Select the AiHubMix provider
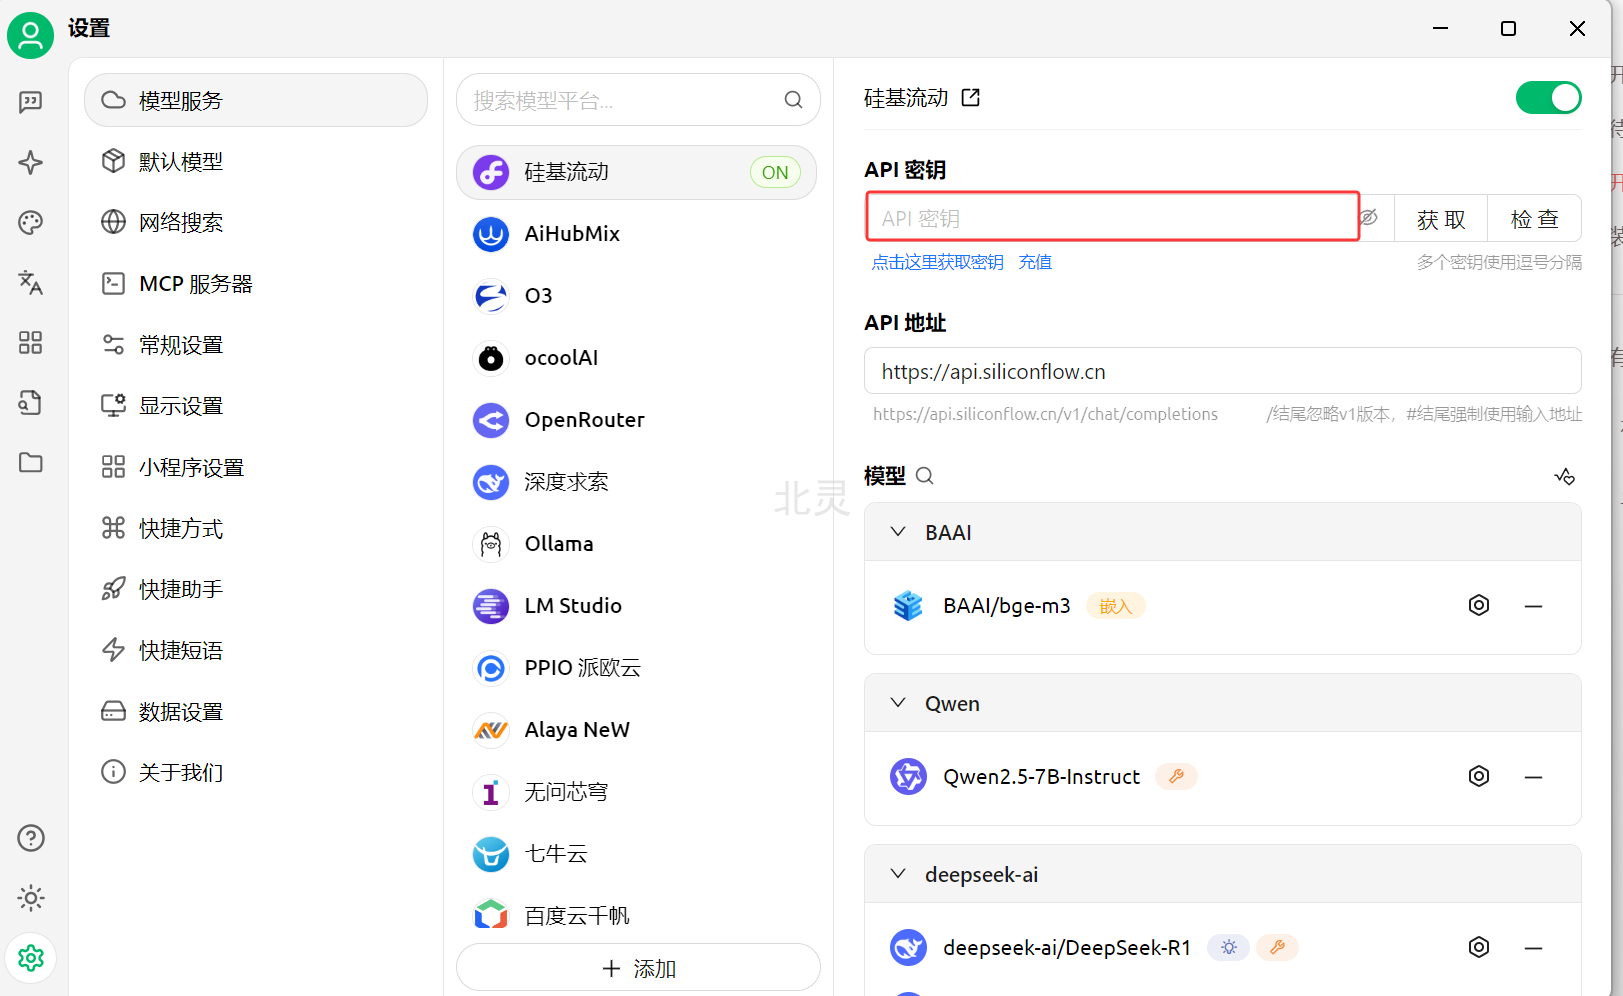 click(637, 234)
